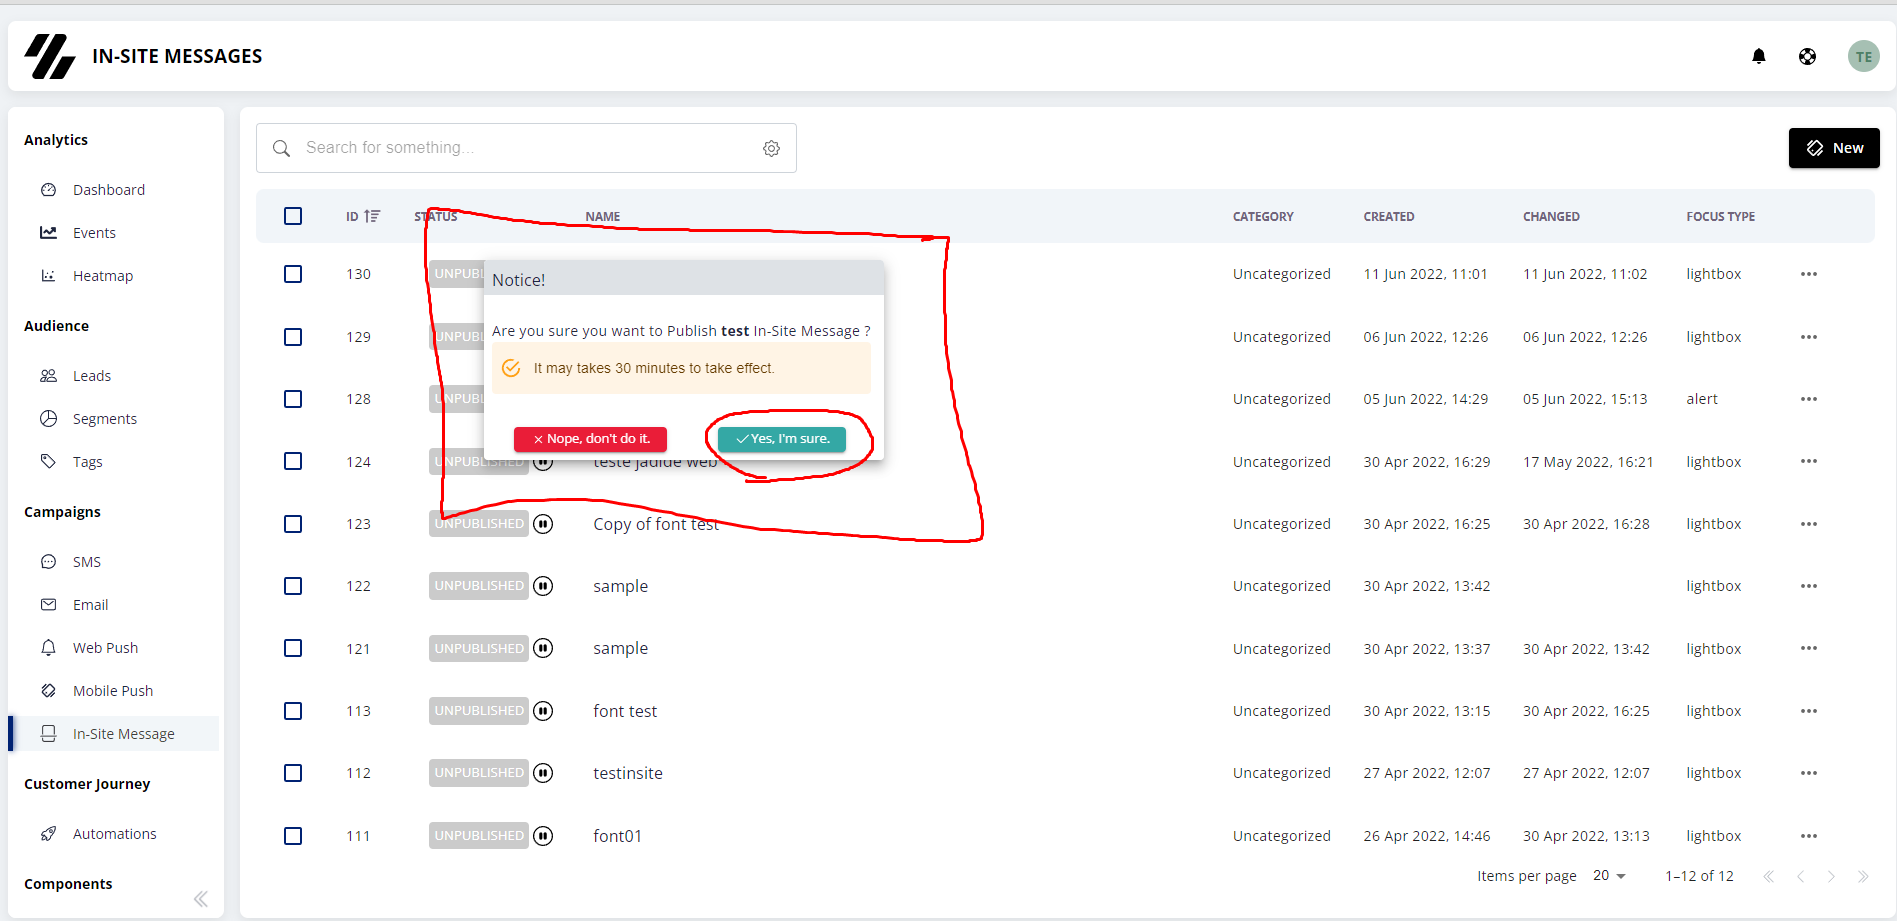Click the search input field
The image size is (1897, 921).
coord(526,148)
